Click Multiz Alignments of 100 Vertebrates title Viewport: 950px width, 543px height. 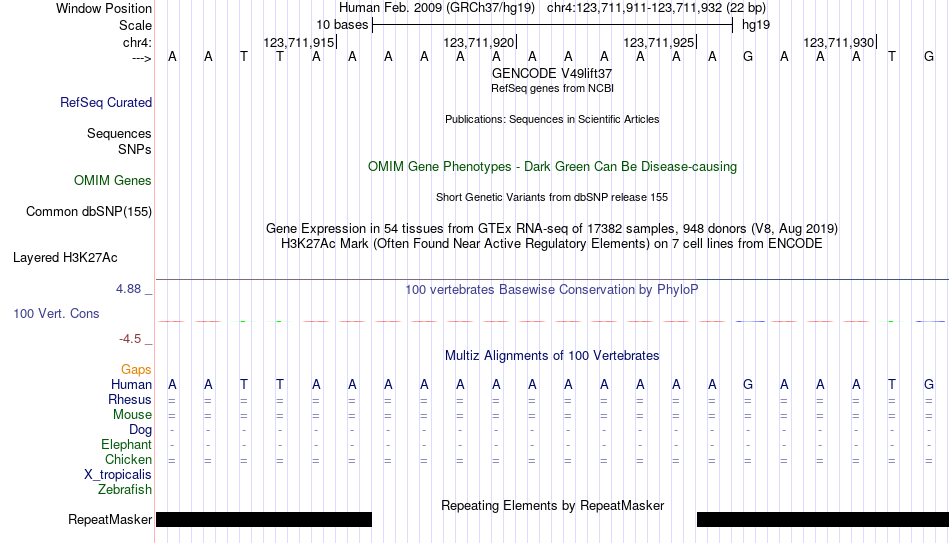[552, 356]
